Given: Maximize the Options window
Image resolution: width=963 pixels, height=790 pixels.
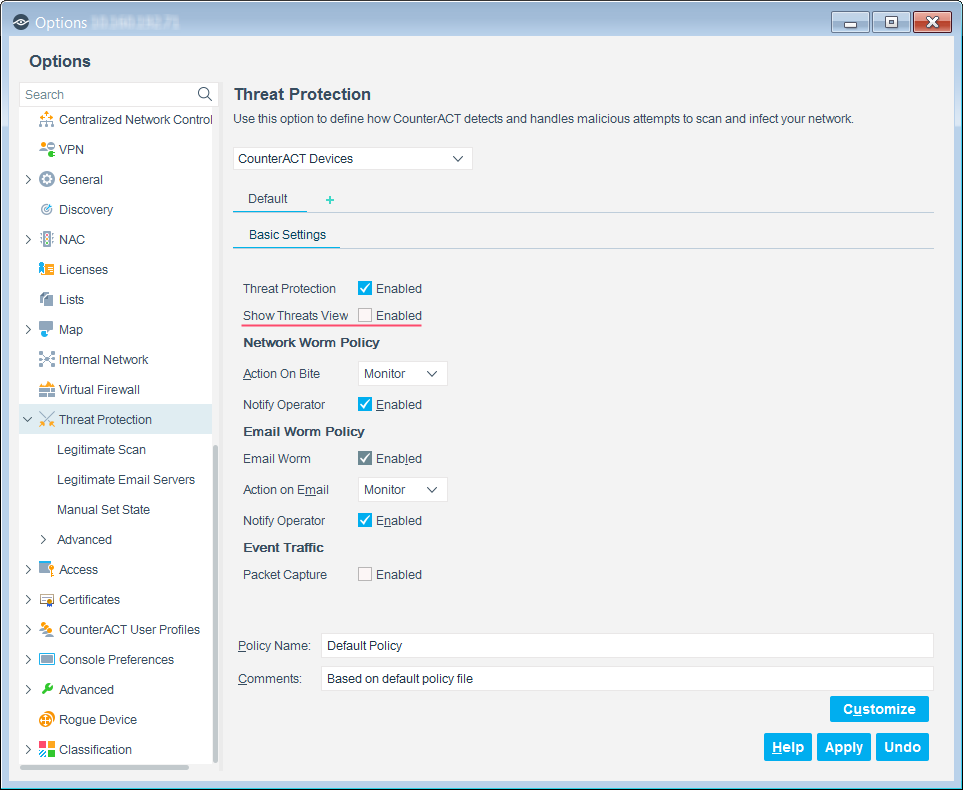Looking at the screenshot, I should click(891, 23).
